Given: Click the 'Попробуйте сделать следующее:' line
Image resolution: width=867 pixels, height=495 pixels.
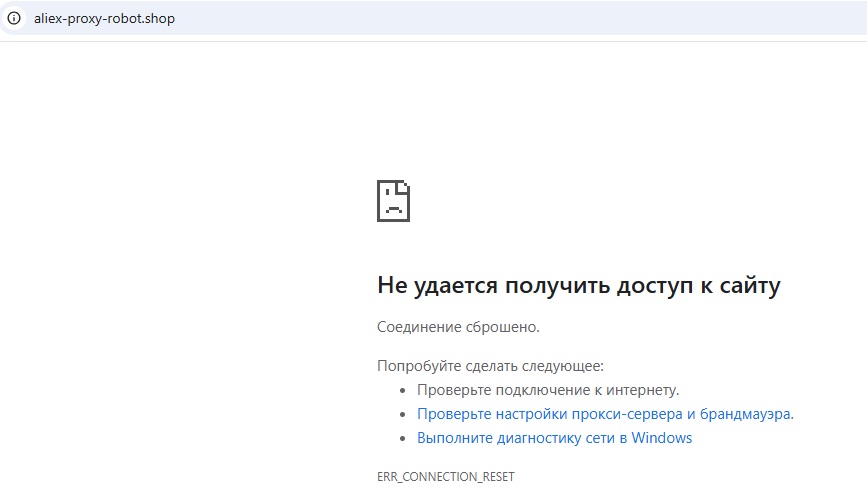Looking at the screenshot, I should pos(490,366).
